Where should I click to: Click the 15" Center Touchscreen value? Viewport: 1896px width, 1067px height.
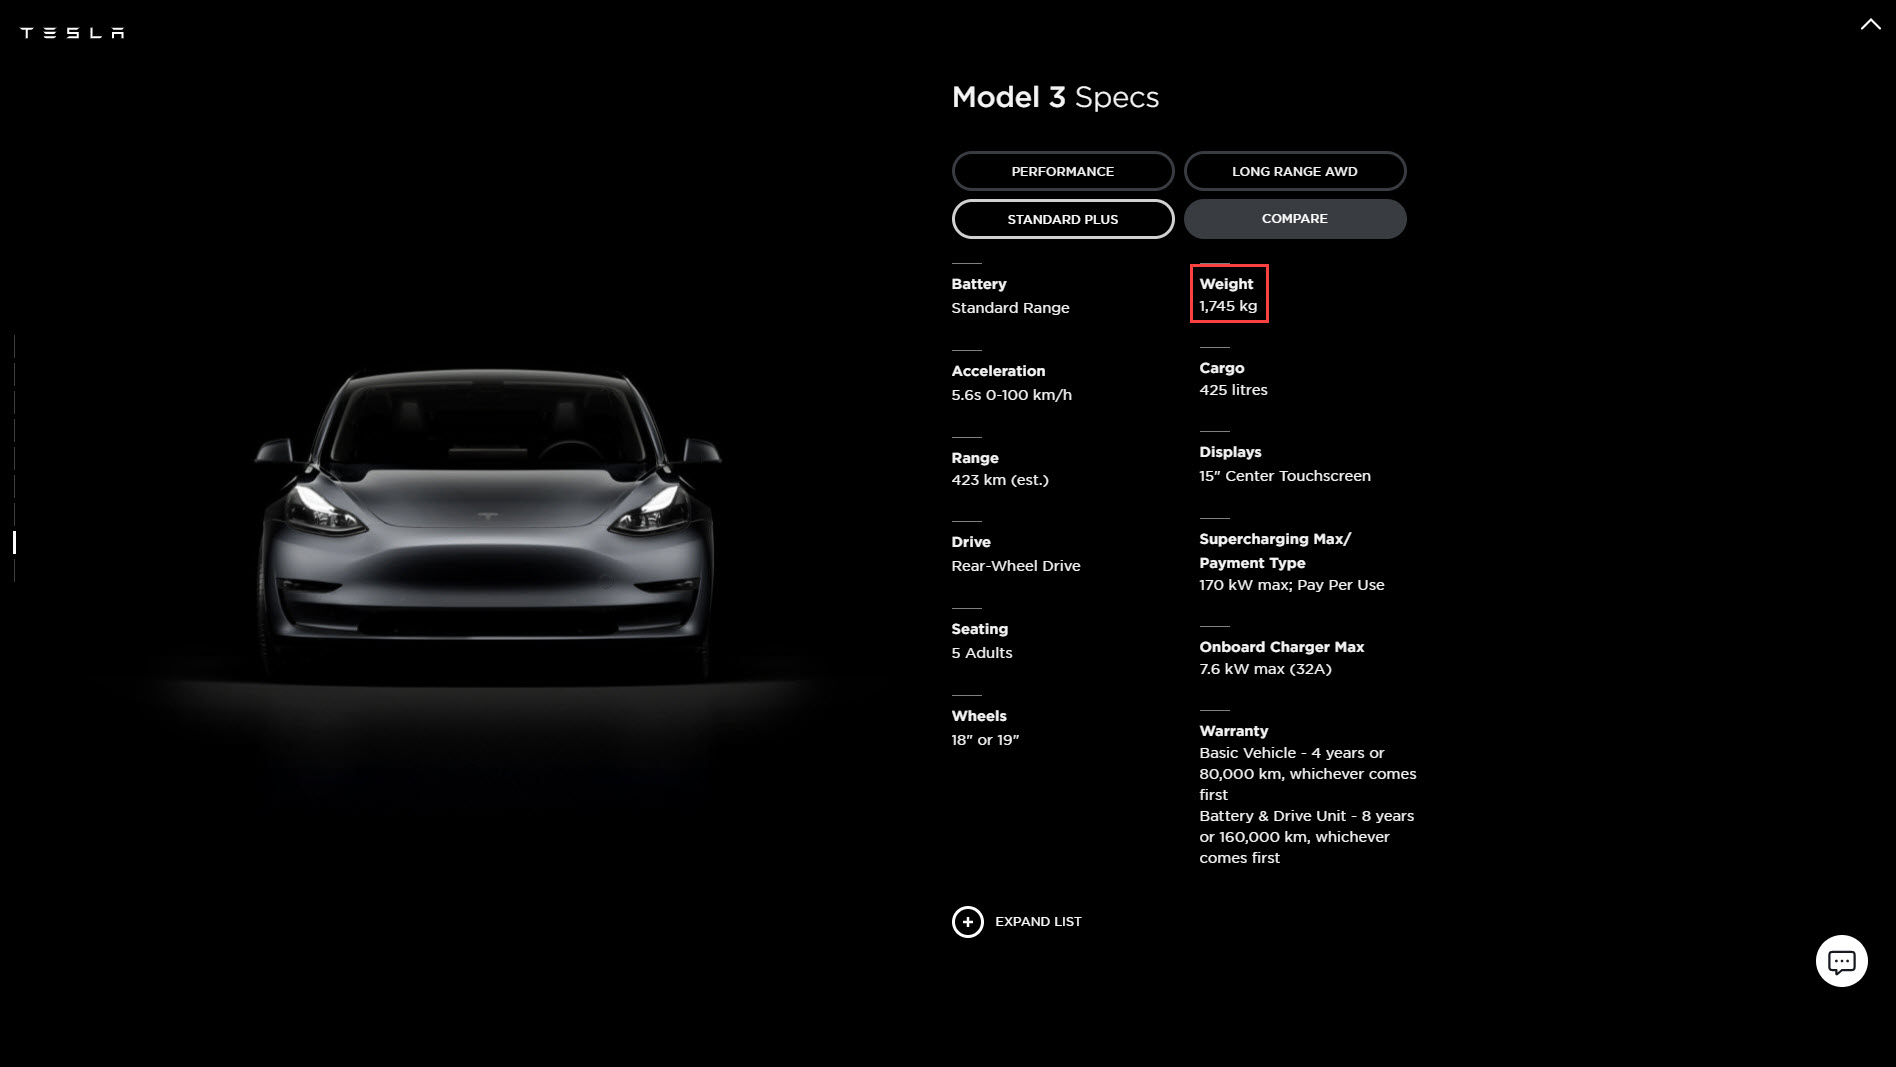click(1285, 476)
